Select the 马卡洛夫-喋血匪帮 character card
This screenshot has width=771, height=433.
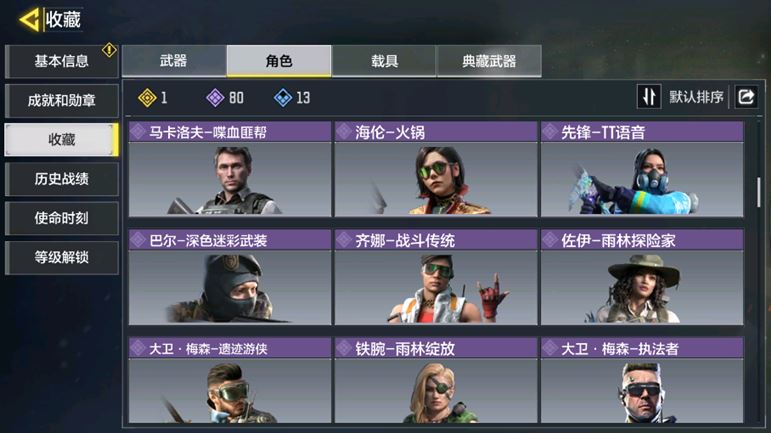pyautogui.click(x=230, y=169)
